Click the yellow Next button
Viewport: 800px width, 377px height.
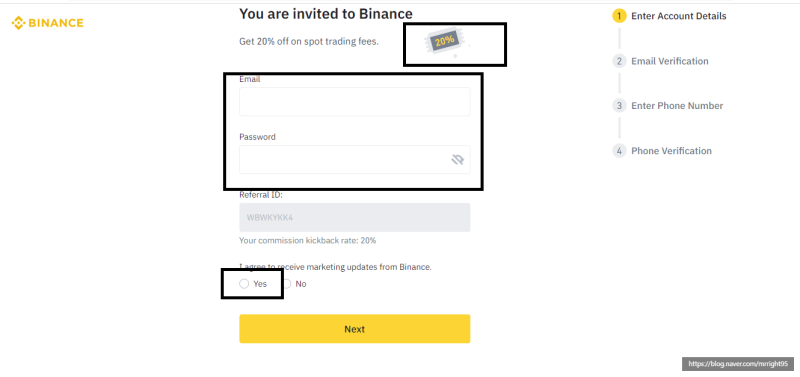(x=355, y=329)
